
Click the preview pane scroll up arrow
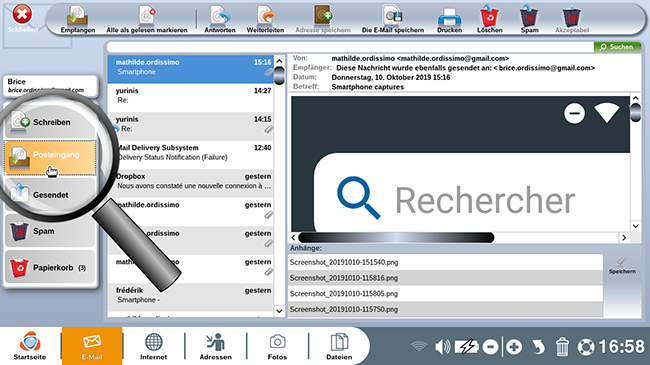[635, 98]
